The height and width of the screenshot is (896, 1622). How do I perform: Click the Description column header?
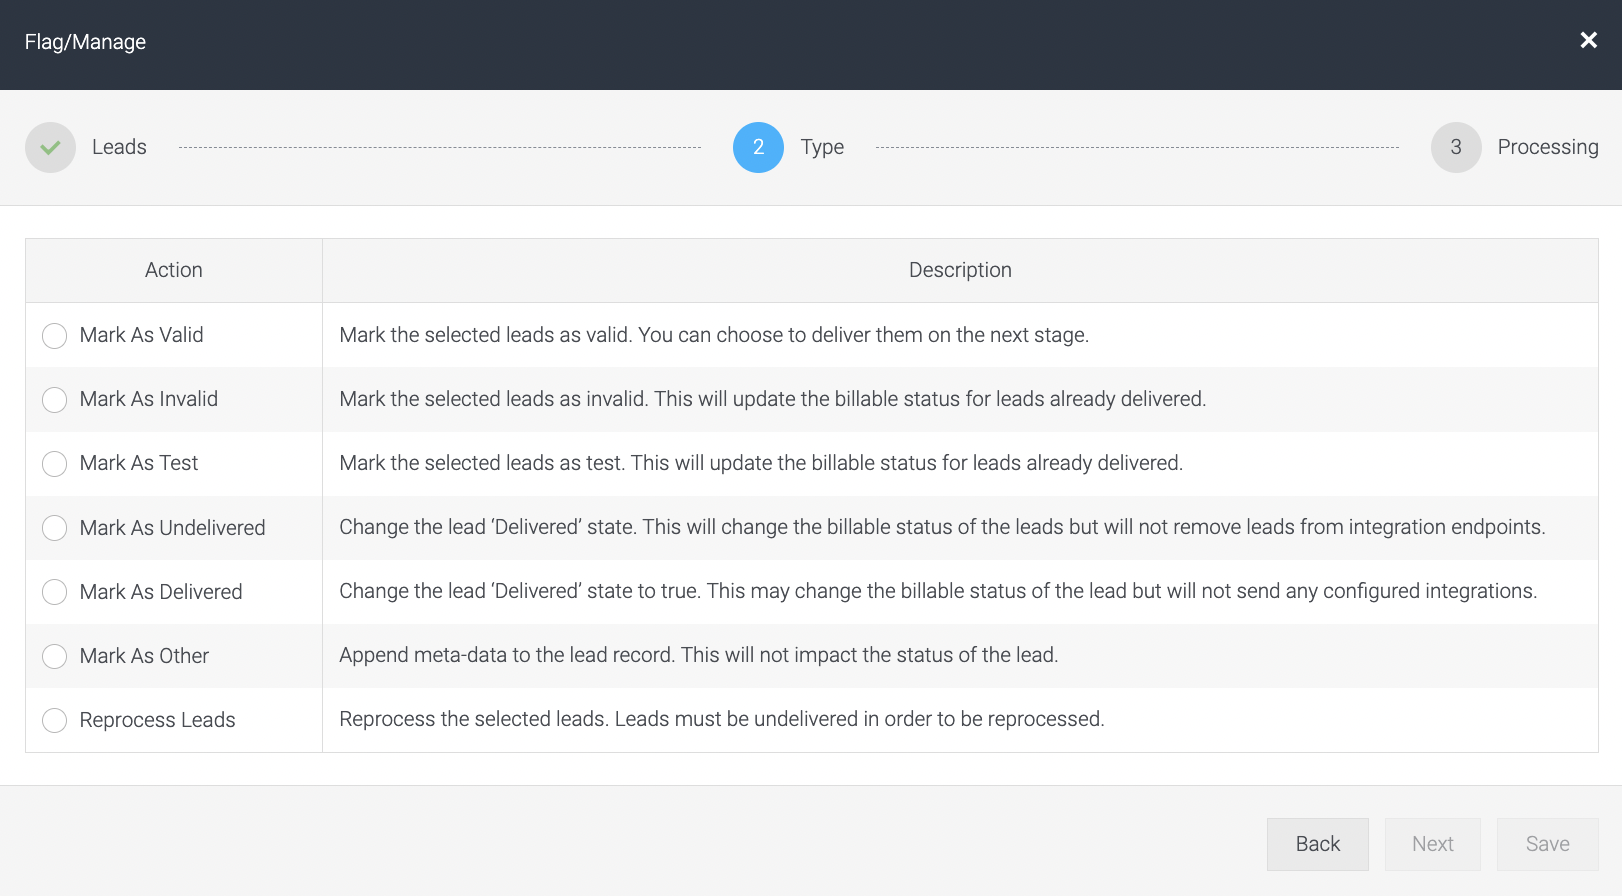(960, 270)
